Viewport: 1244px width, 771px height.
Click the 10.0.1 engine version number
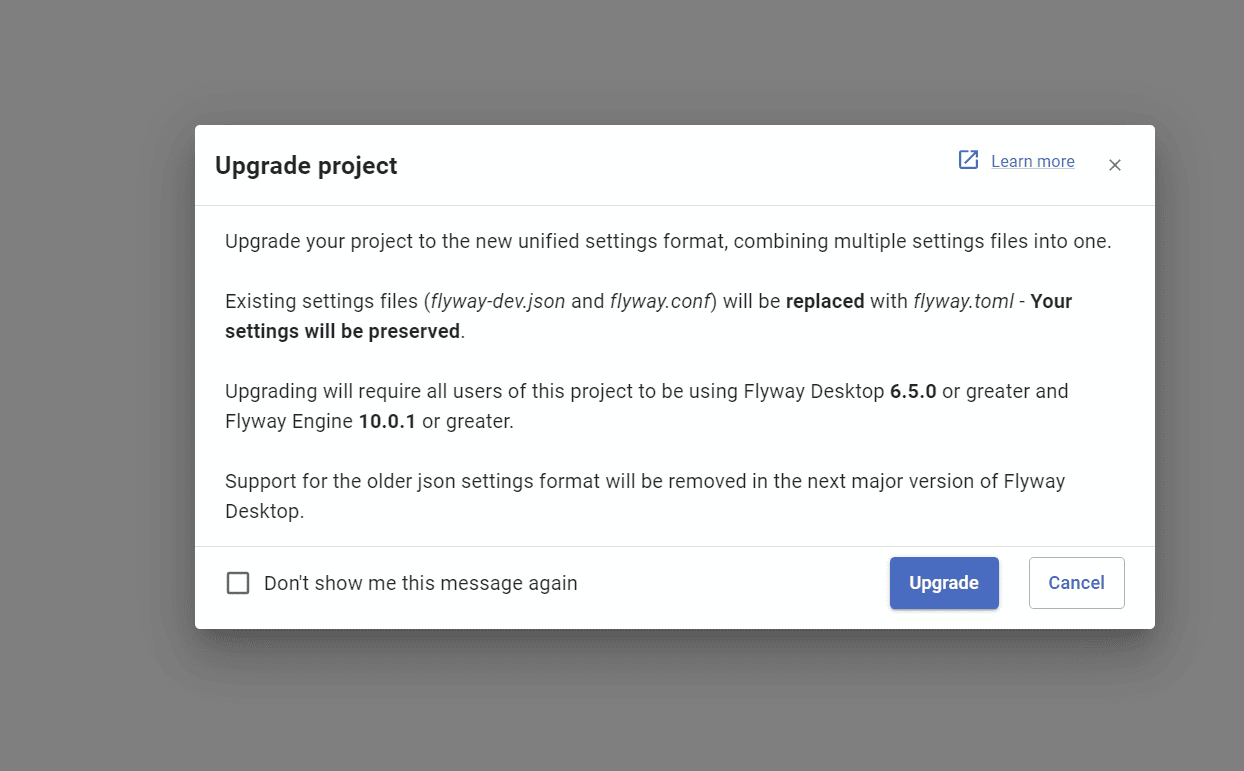(387, 421)
